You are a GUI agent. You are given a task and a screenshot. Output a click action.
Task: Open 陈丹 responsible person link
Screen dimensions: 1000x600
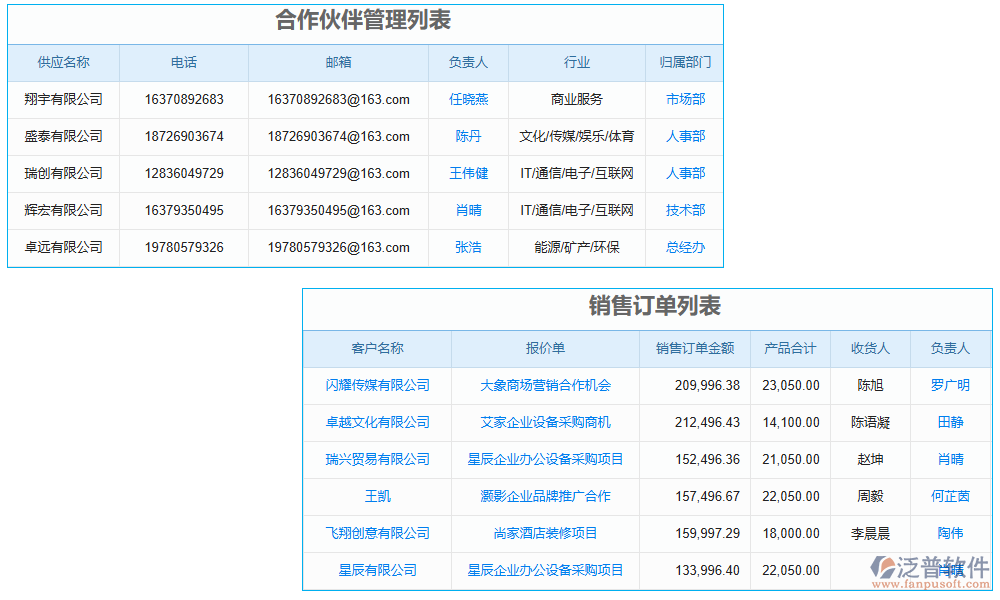468,136
